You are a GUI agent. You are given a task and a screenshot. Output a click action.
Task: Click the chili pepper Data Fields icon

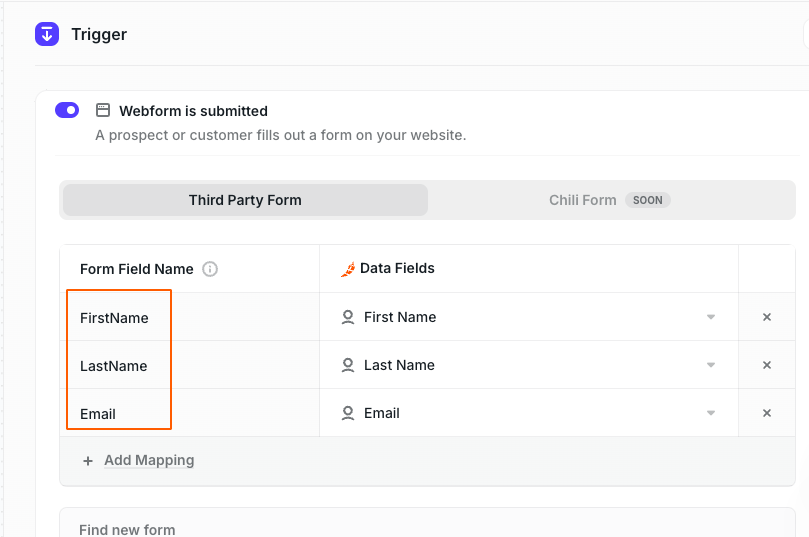(x=348, y=269)
